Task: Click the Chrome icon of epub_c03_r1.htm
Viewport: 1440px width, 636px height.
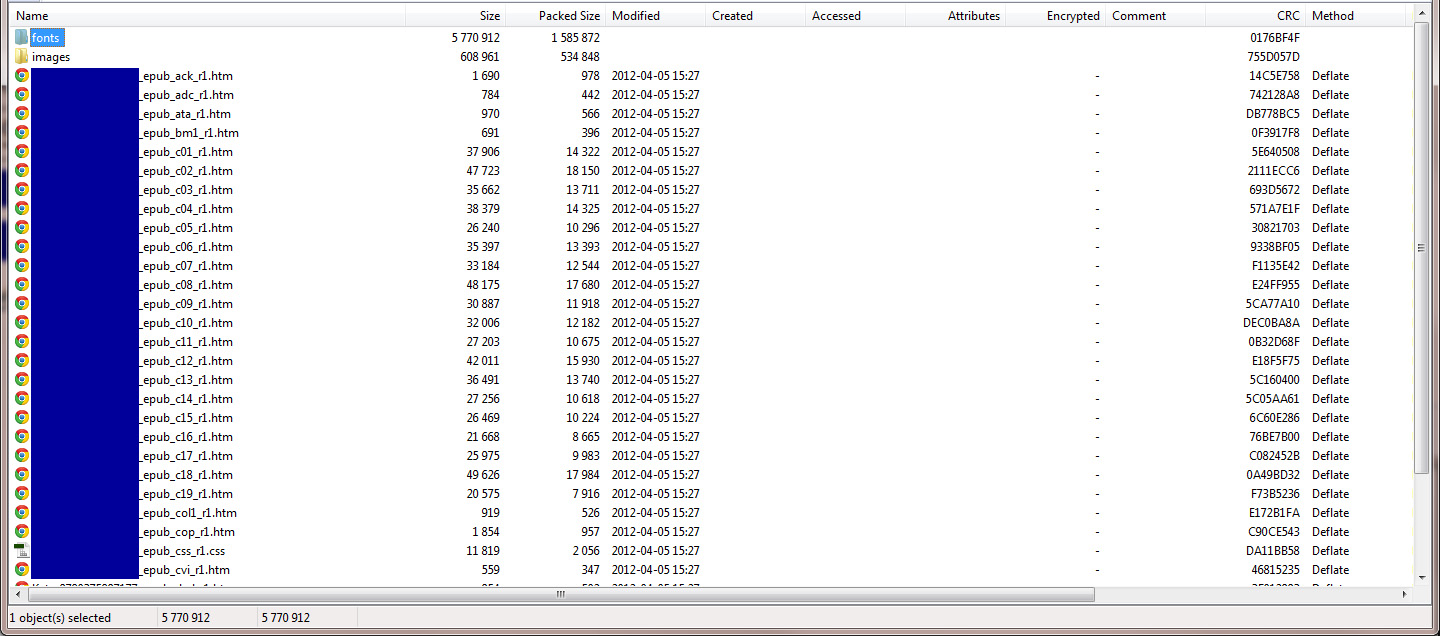Action: [21, 189]
